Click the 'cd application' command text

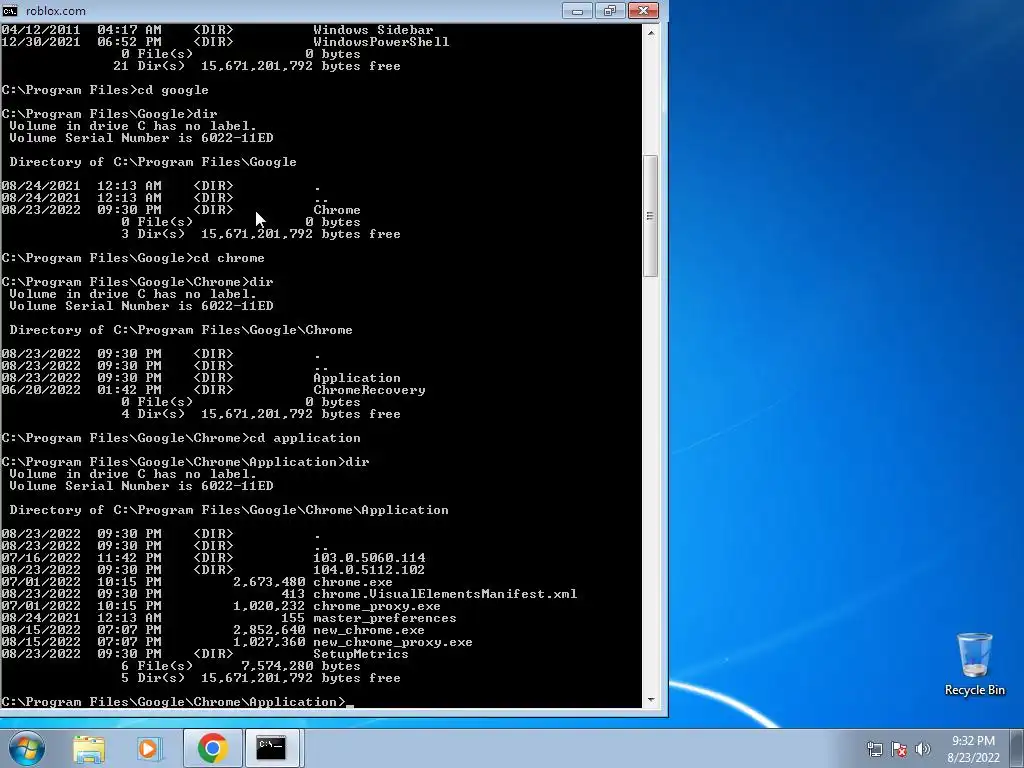305,438
